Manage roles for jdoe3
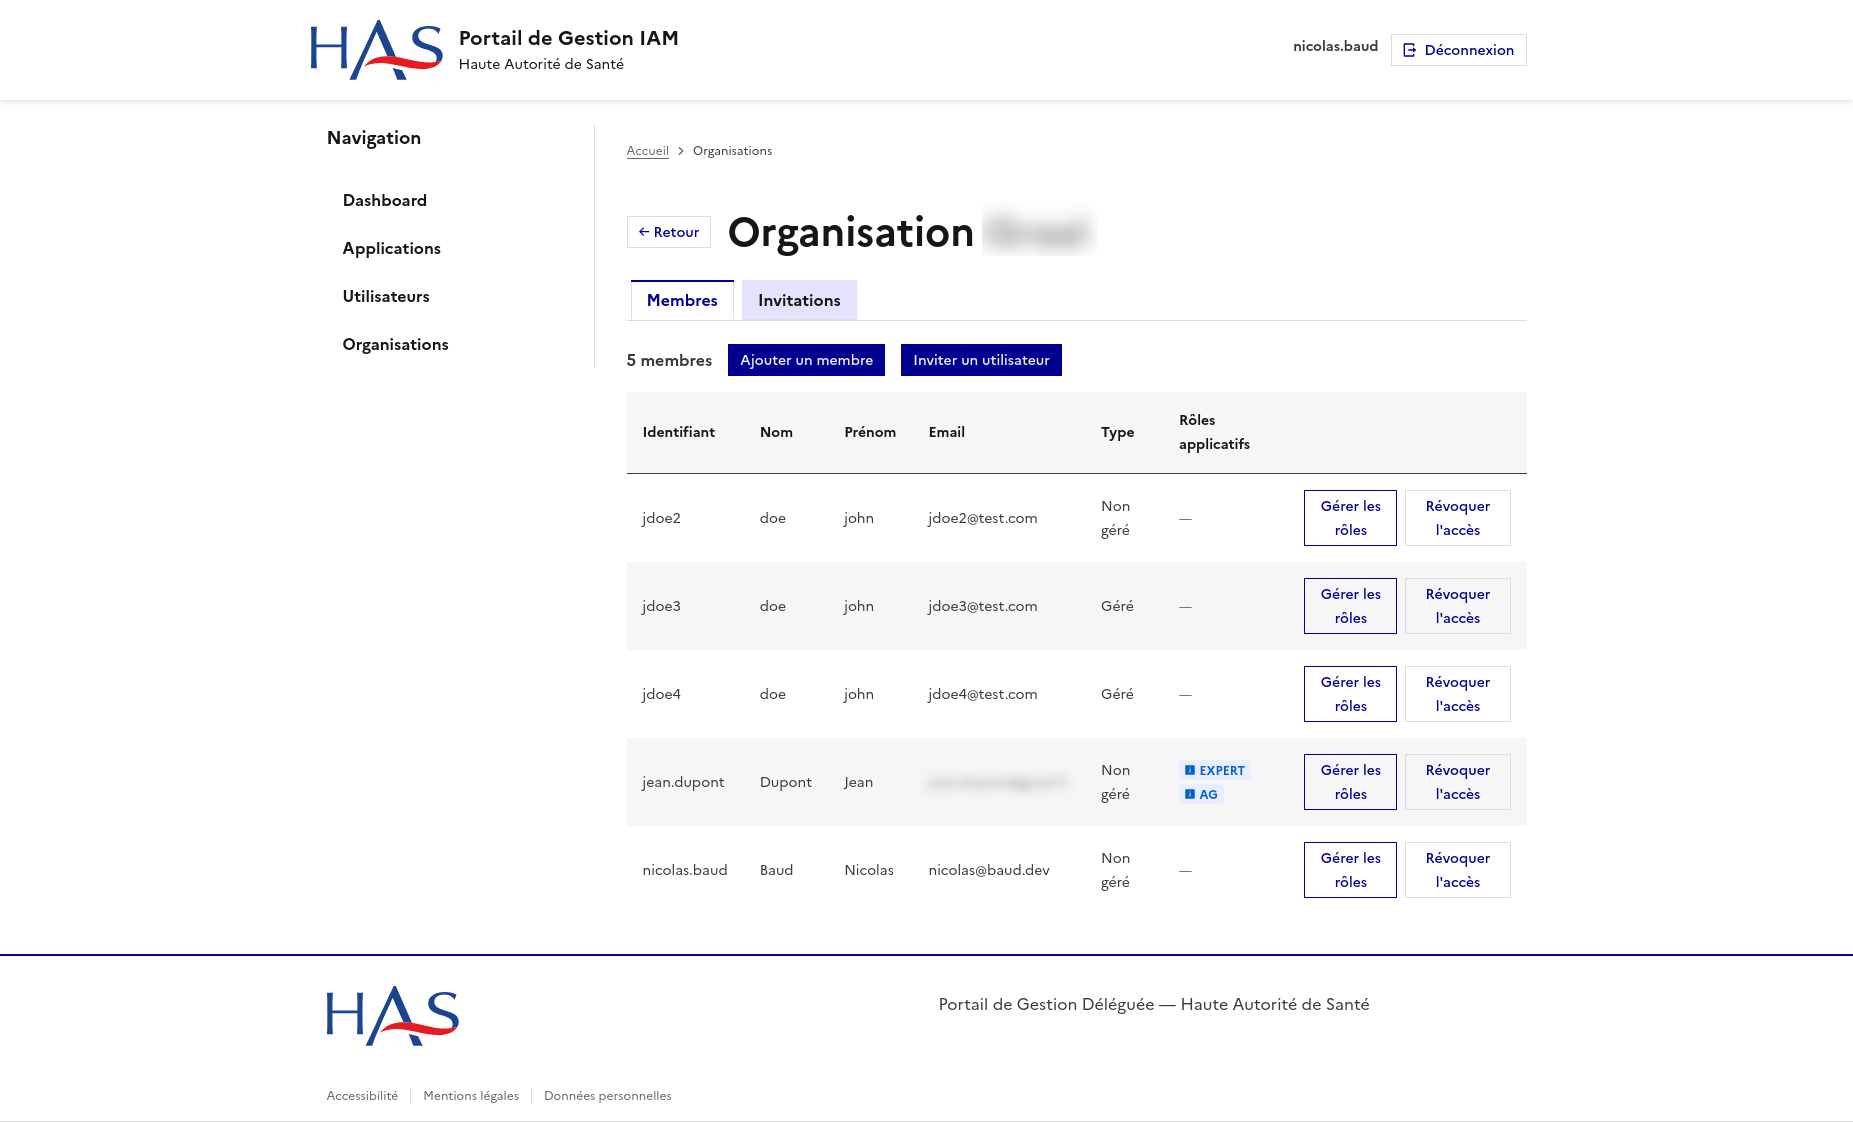 pyautogui.click(x=1350, y=606)
